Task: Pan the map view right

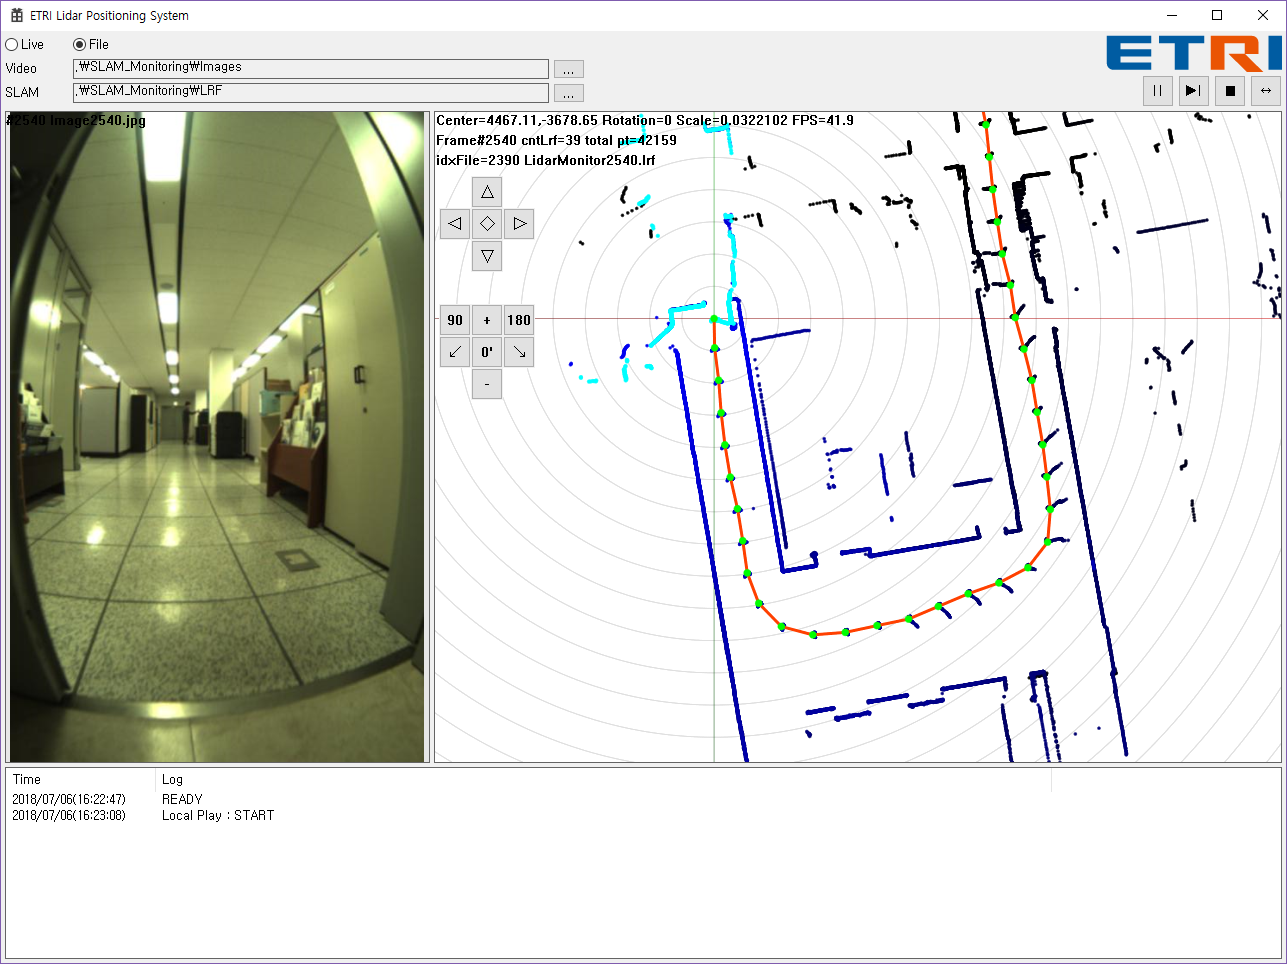Action: coord(519,224)
